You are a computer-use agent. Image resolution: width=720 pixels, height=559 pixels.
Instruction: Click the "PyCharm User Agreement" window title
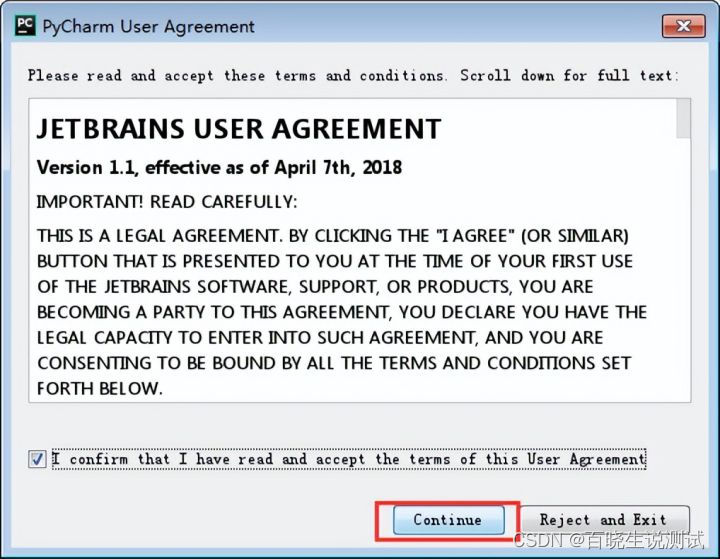tap(148, 26)
